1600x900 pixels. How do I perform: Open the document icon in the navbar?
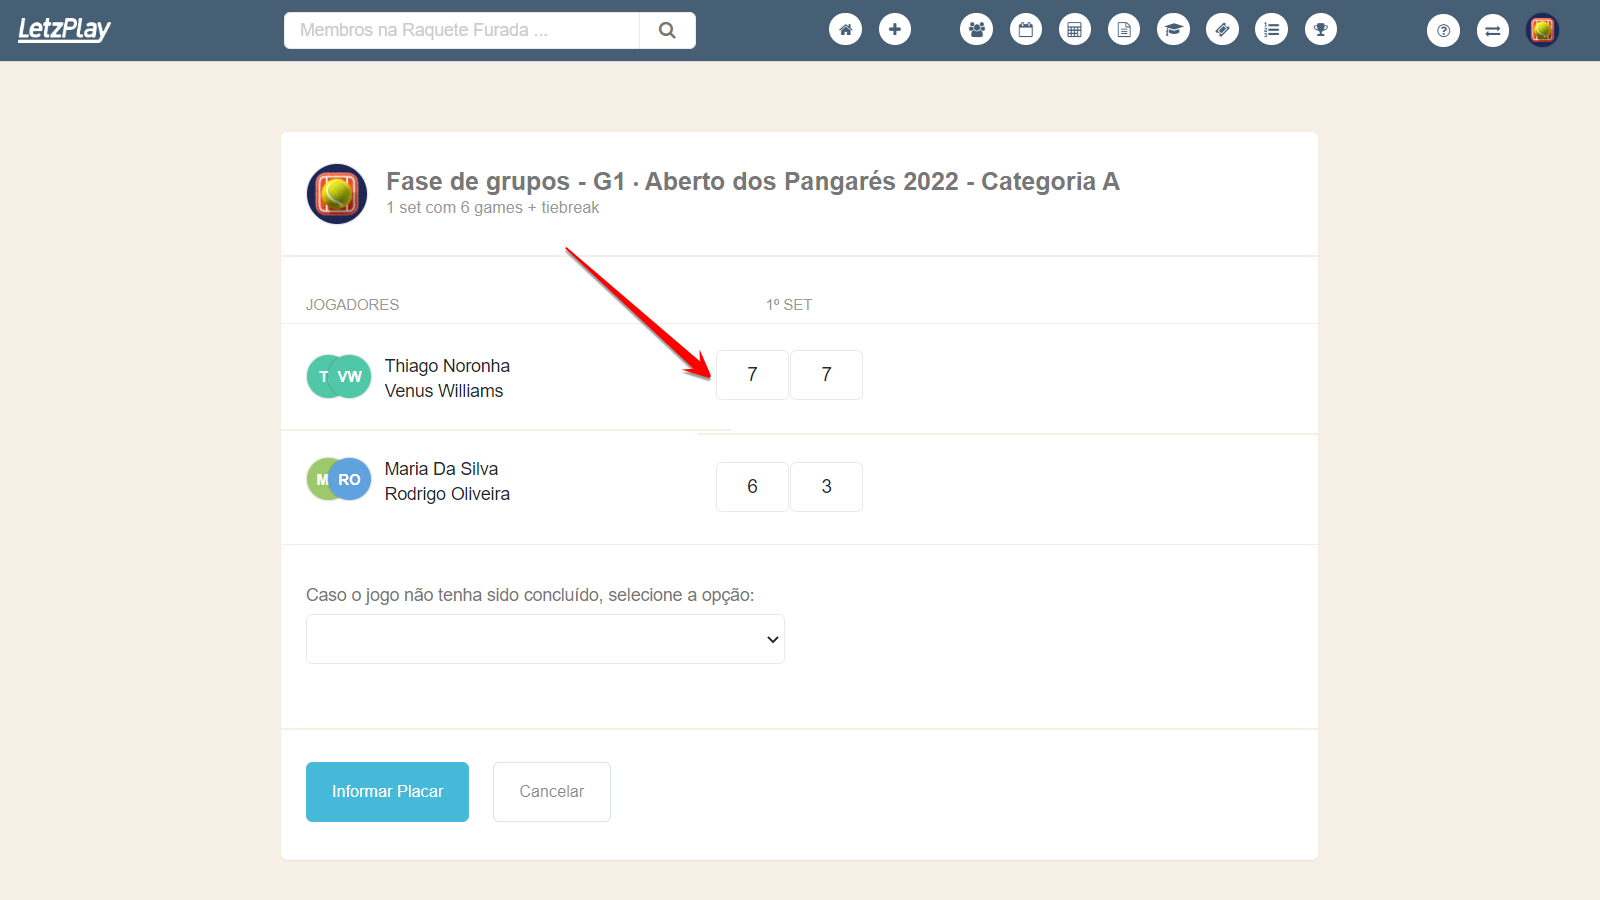pos(1123,29)
